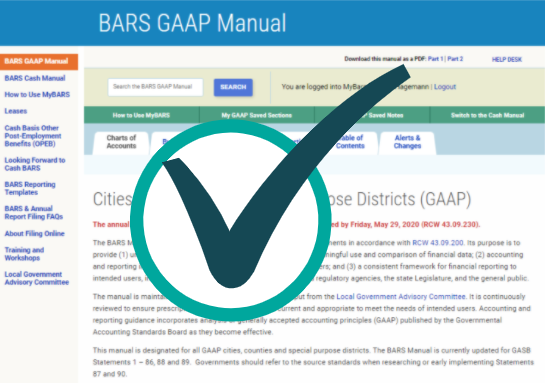Follow the RCW 43.09.200 link
Viewport: 545px width, 383px height.
(438, 243)
